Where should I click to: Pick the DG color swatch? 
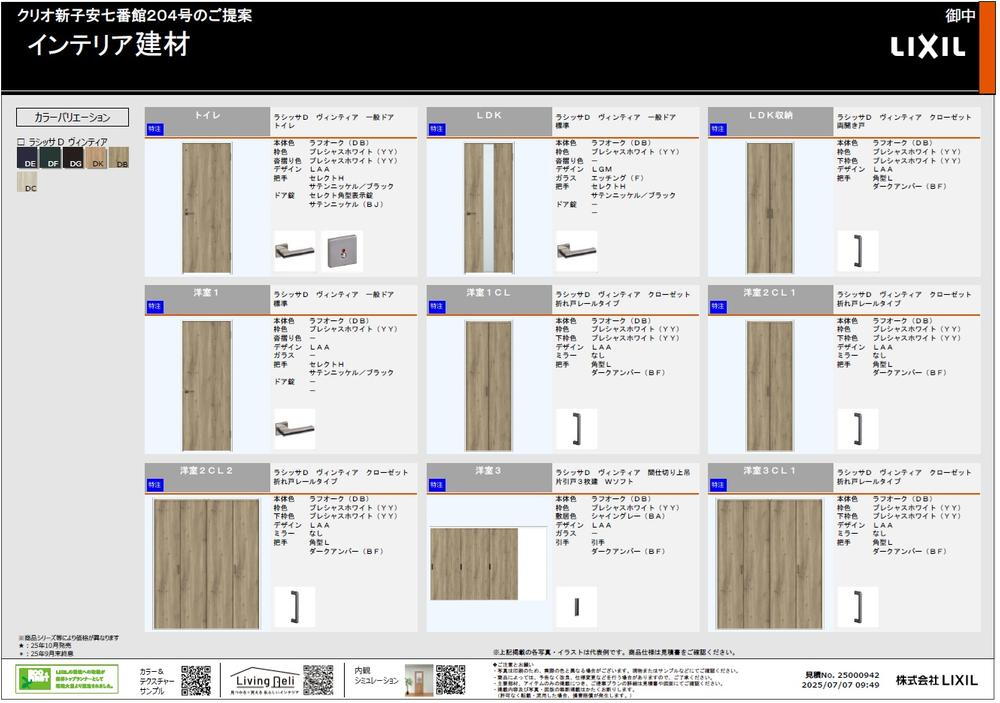tap(73, 158)
